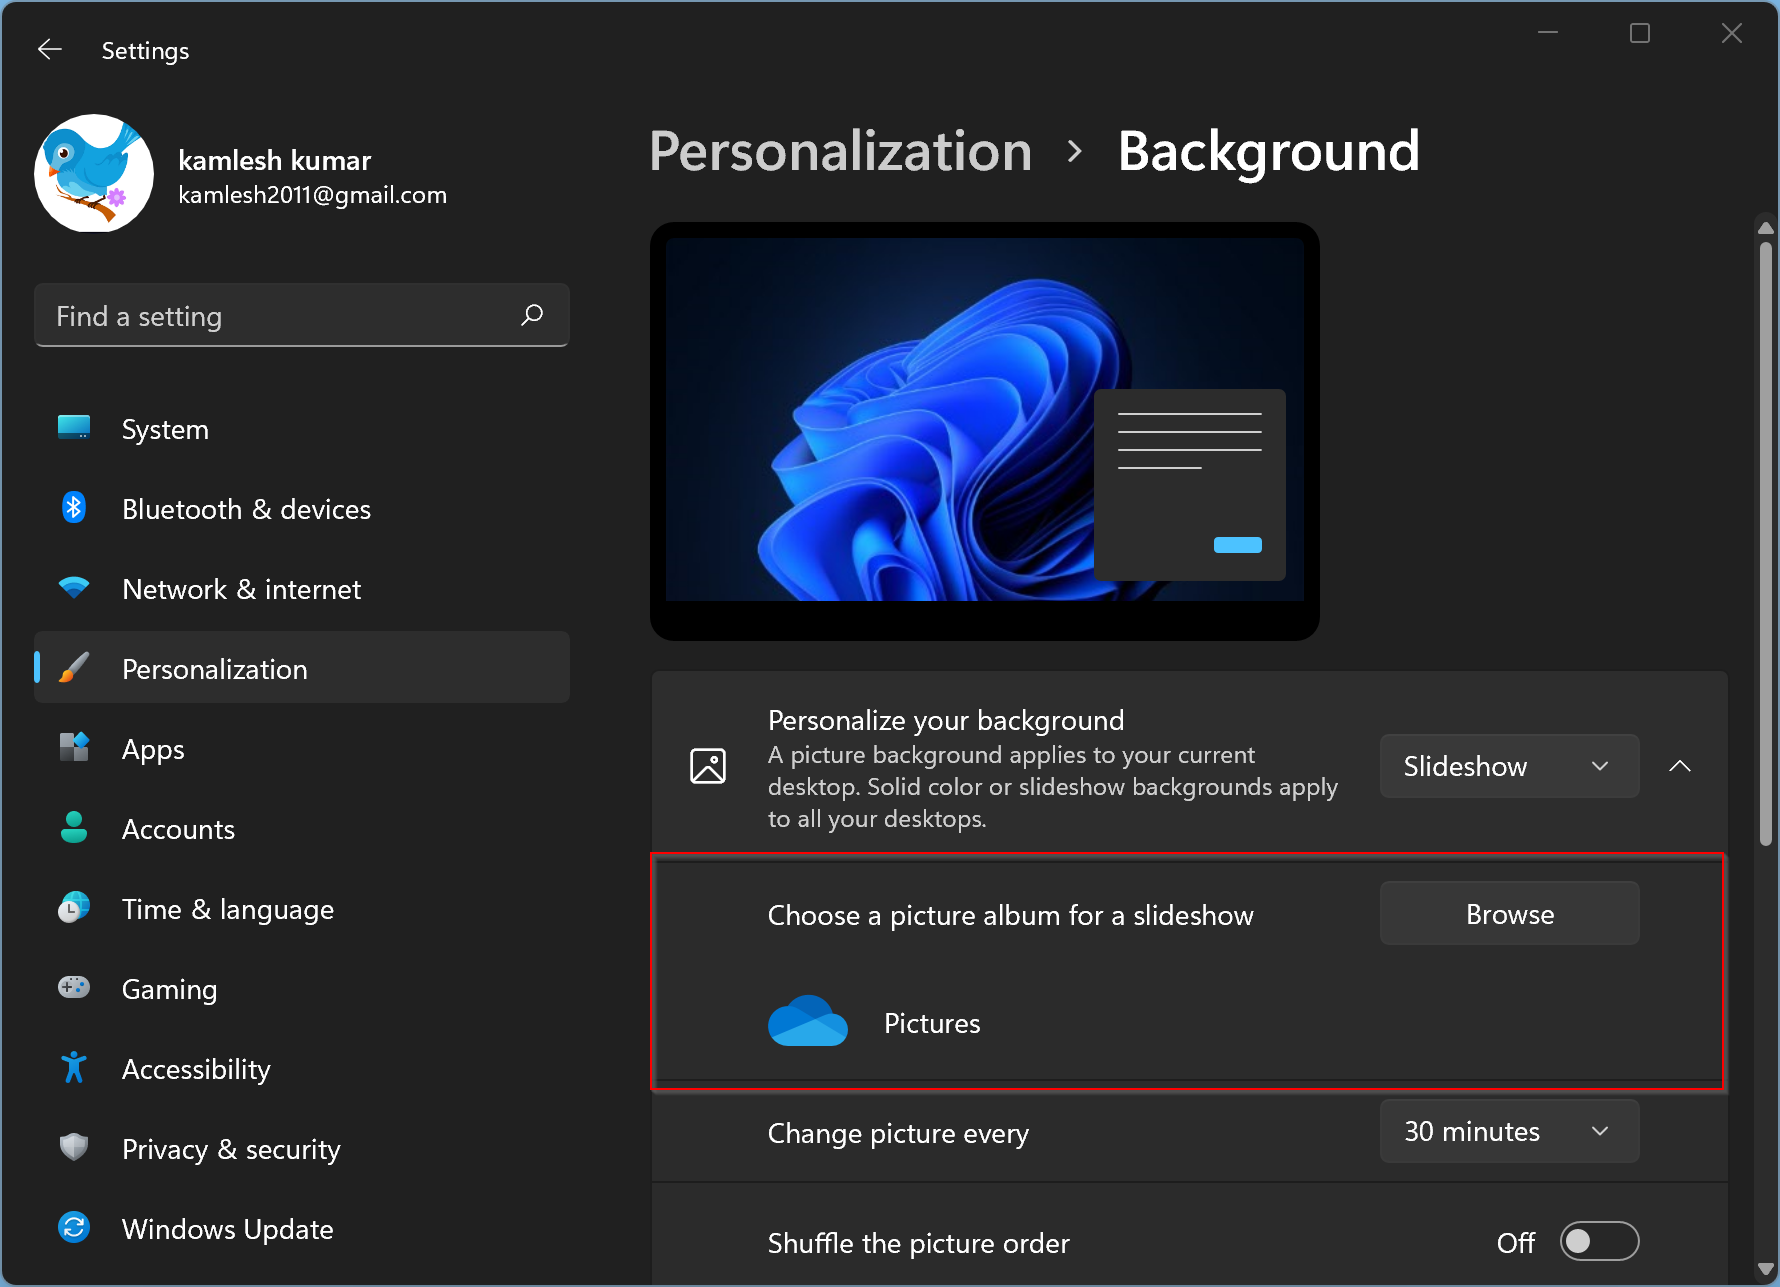Click the Accessibility figure icon
1780x1287 pixels.
[74, 1068]
